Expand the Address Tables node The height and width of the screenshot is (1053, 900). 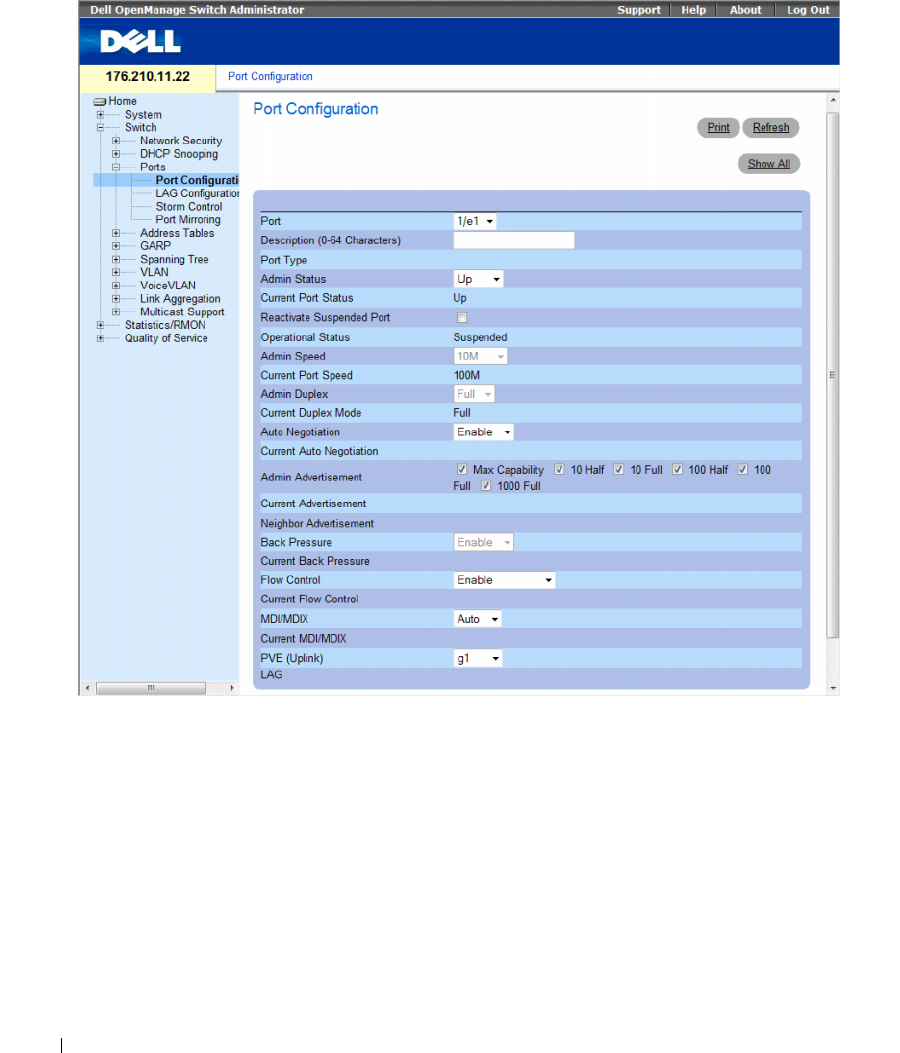click(x=116, y=233)
